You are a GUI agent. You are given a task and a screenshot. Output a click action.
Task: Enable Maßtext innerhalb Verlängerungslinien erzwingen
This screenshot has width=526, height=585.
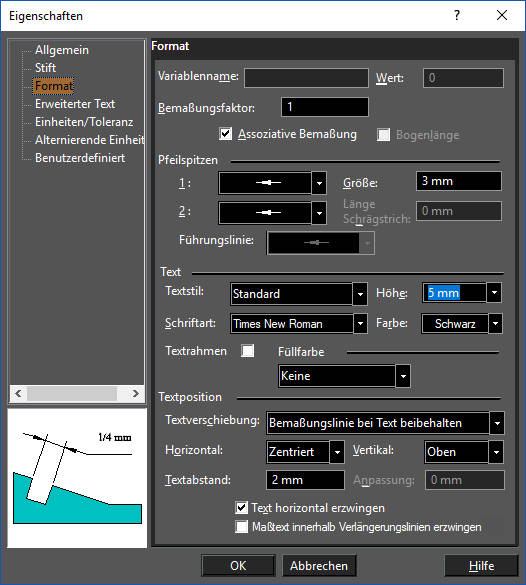click(x=241, y=527)
